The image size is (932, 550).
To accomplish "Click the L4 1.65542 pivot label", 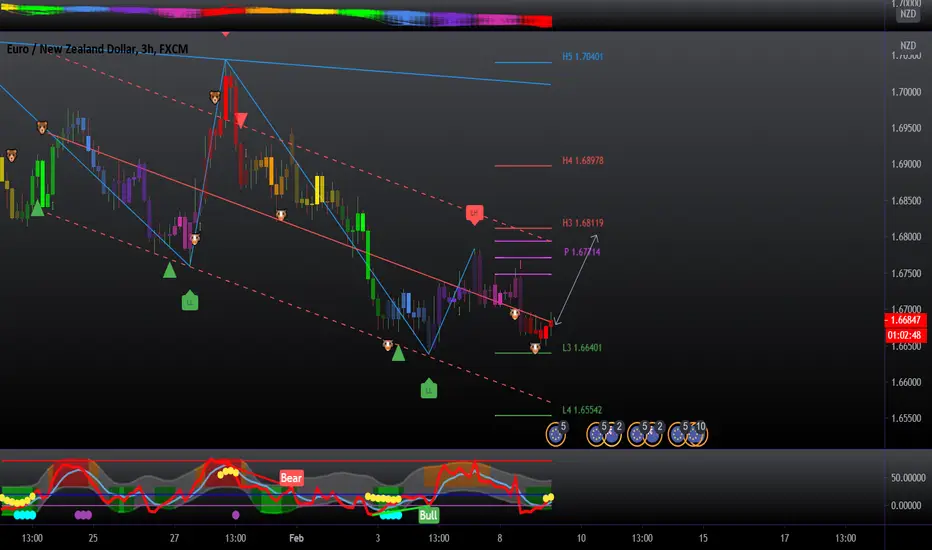I will pyautogui.click(x=582, y=410).
